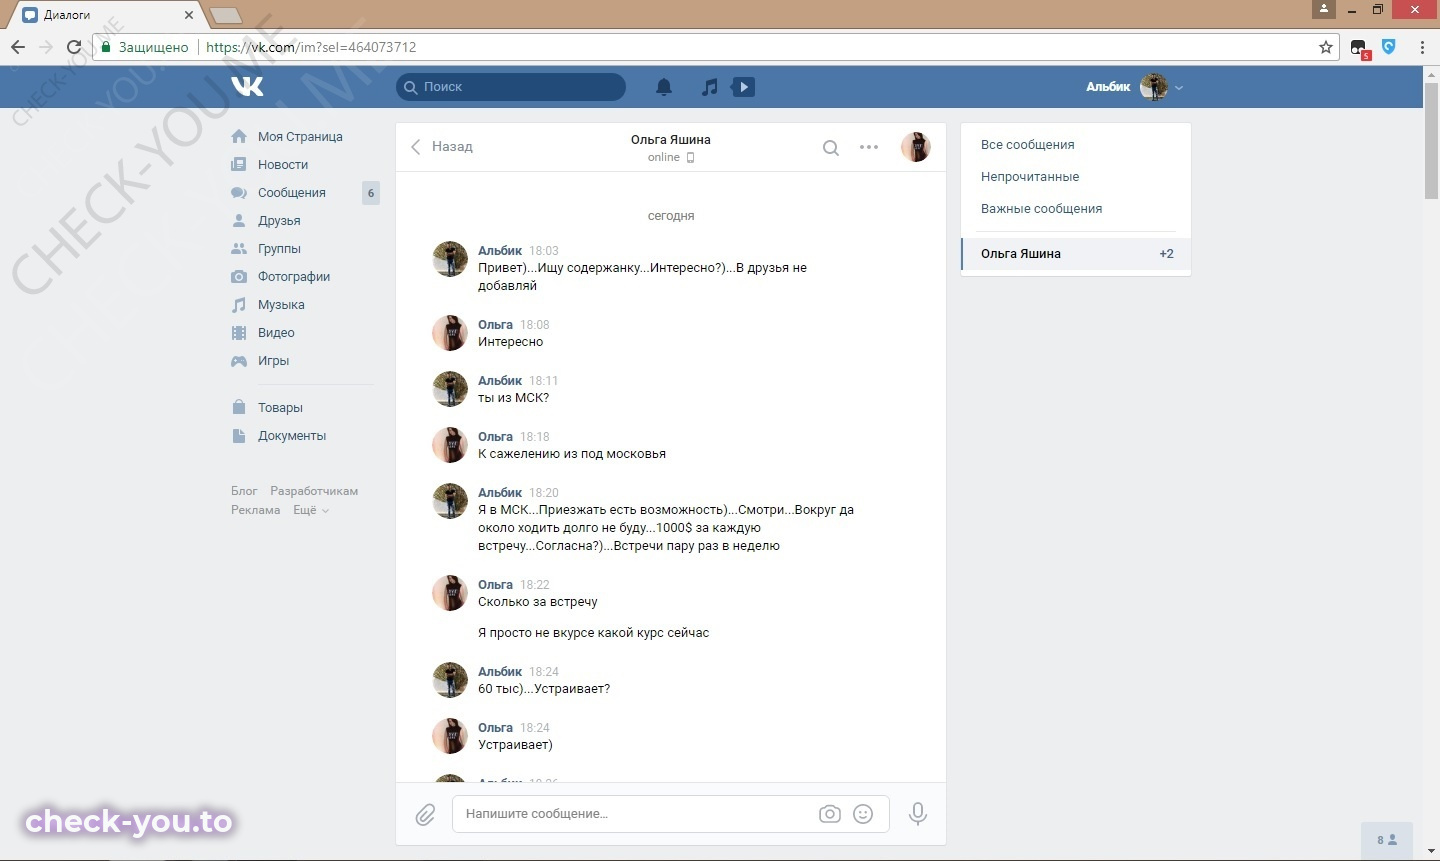Click the VK search field

click(511, 87)
